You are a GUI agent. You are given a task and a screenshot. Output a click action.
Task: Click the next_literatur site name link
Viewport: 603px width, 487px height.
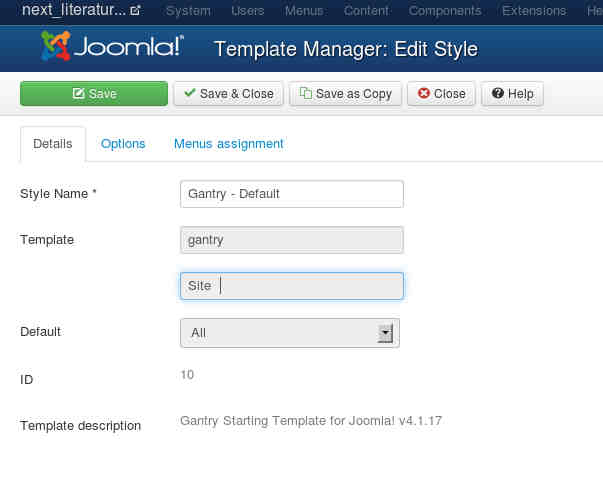74,11
